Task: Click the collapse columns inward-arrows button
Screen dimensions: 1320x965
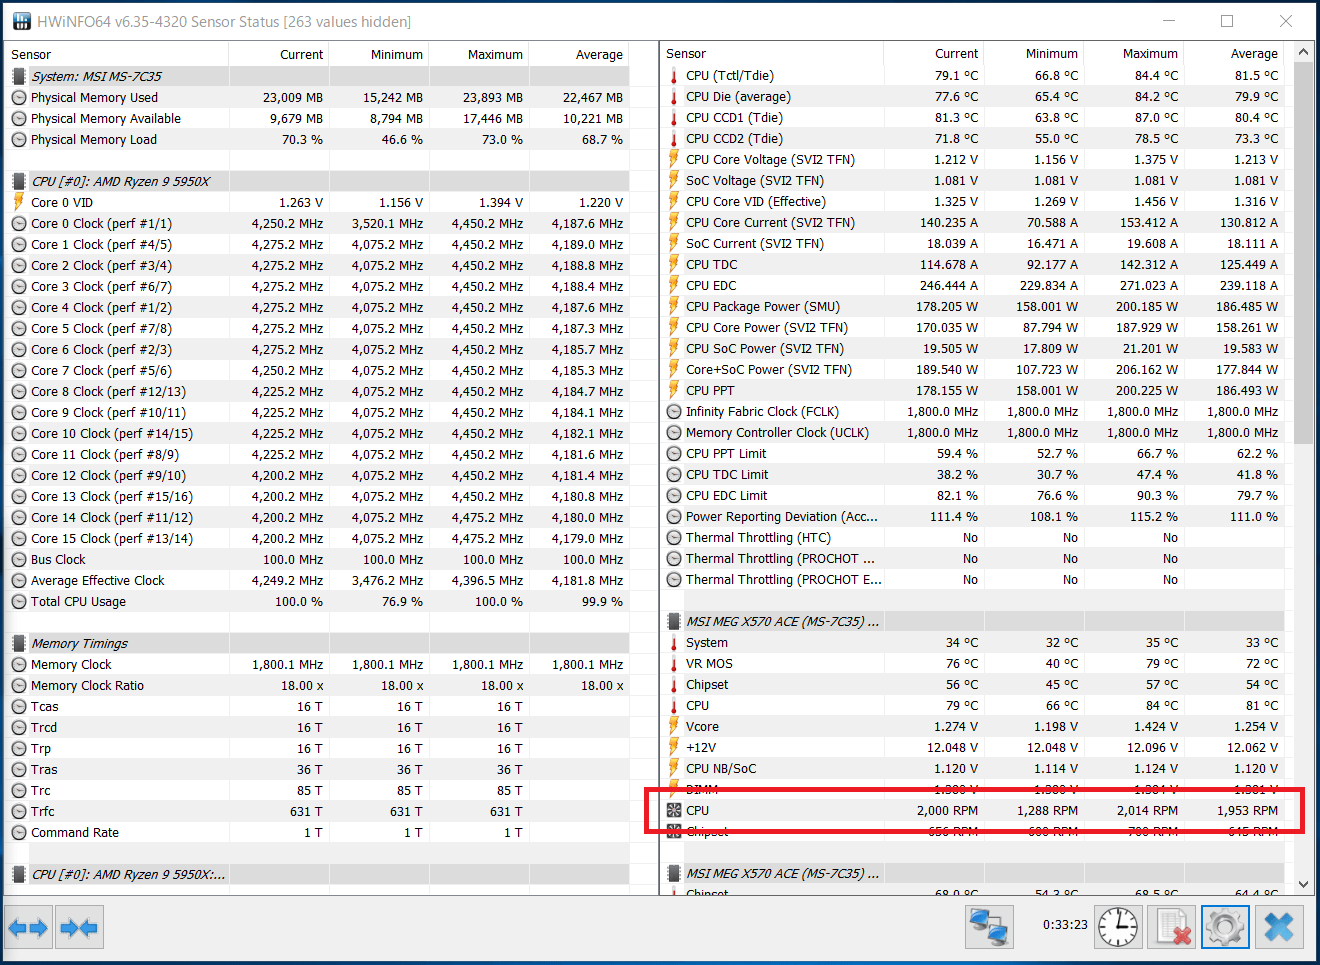Action: click(x=79, y=927)
